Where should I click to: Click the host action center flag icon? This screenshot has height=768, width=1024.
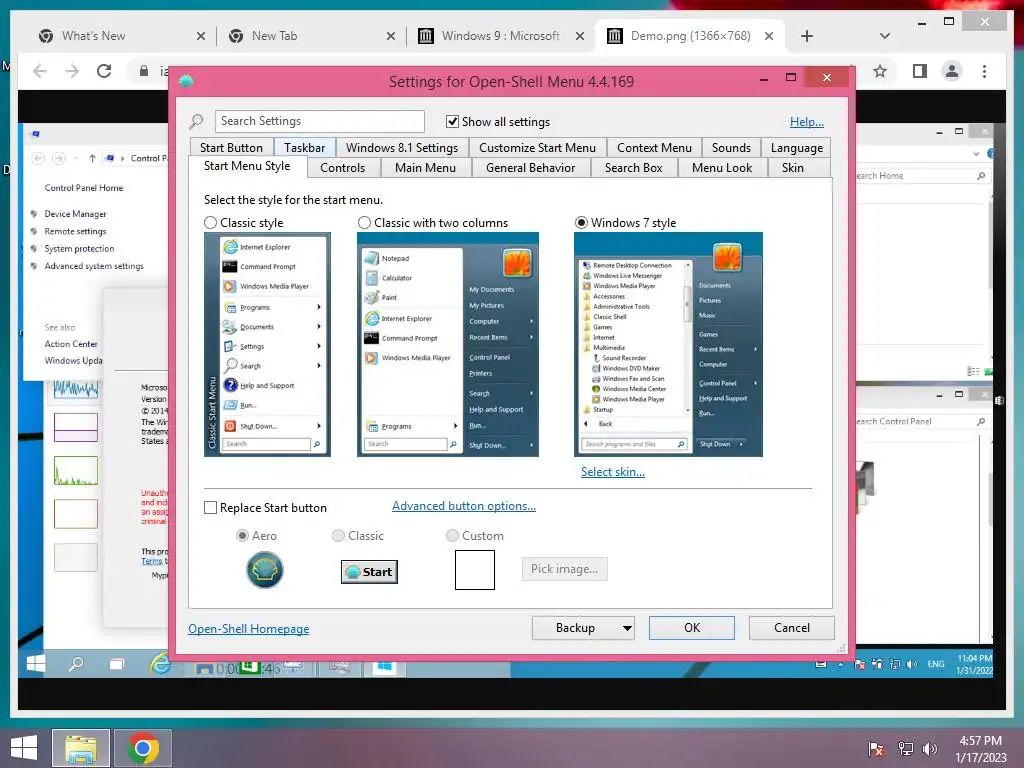tap(876, 748)
